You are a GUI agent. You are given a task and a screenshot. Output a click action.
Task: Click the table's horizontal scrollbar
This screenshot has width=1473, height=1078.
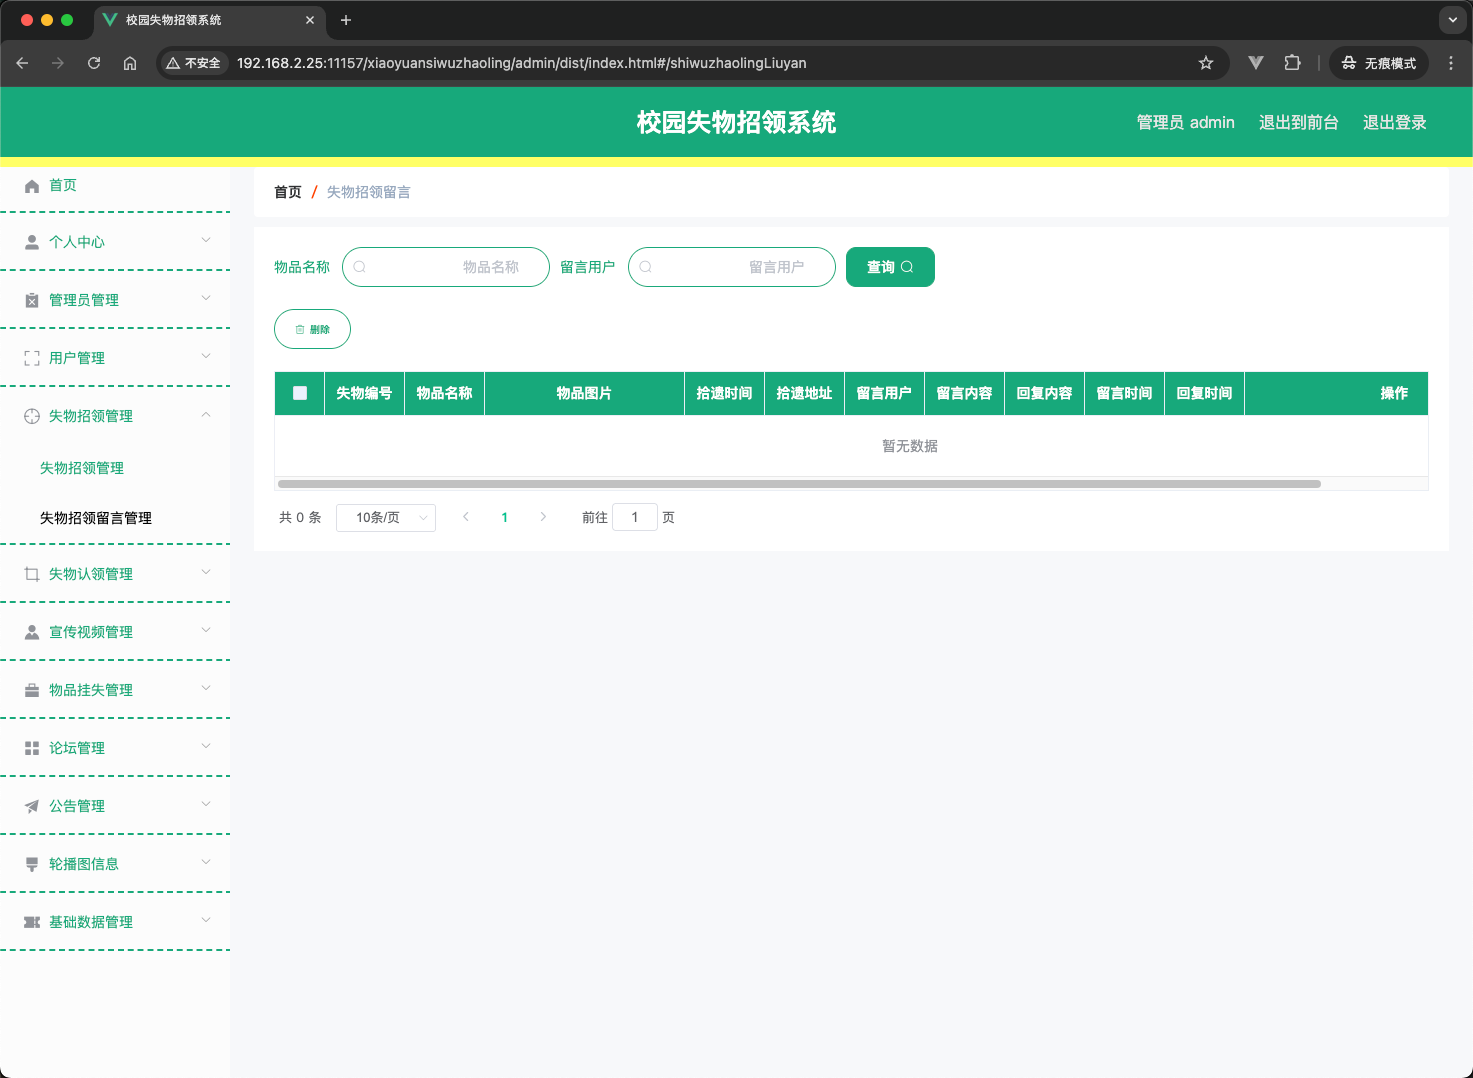[x=799, y=484]
